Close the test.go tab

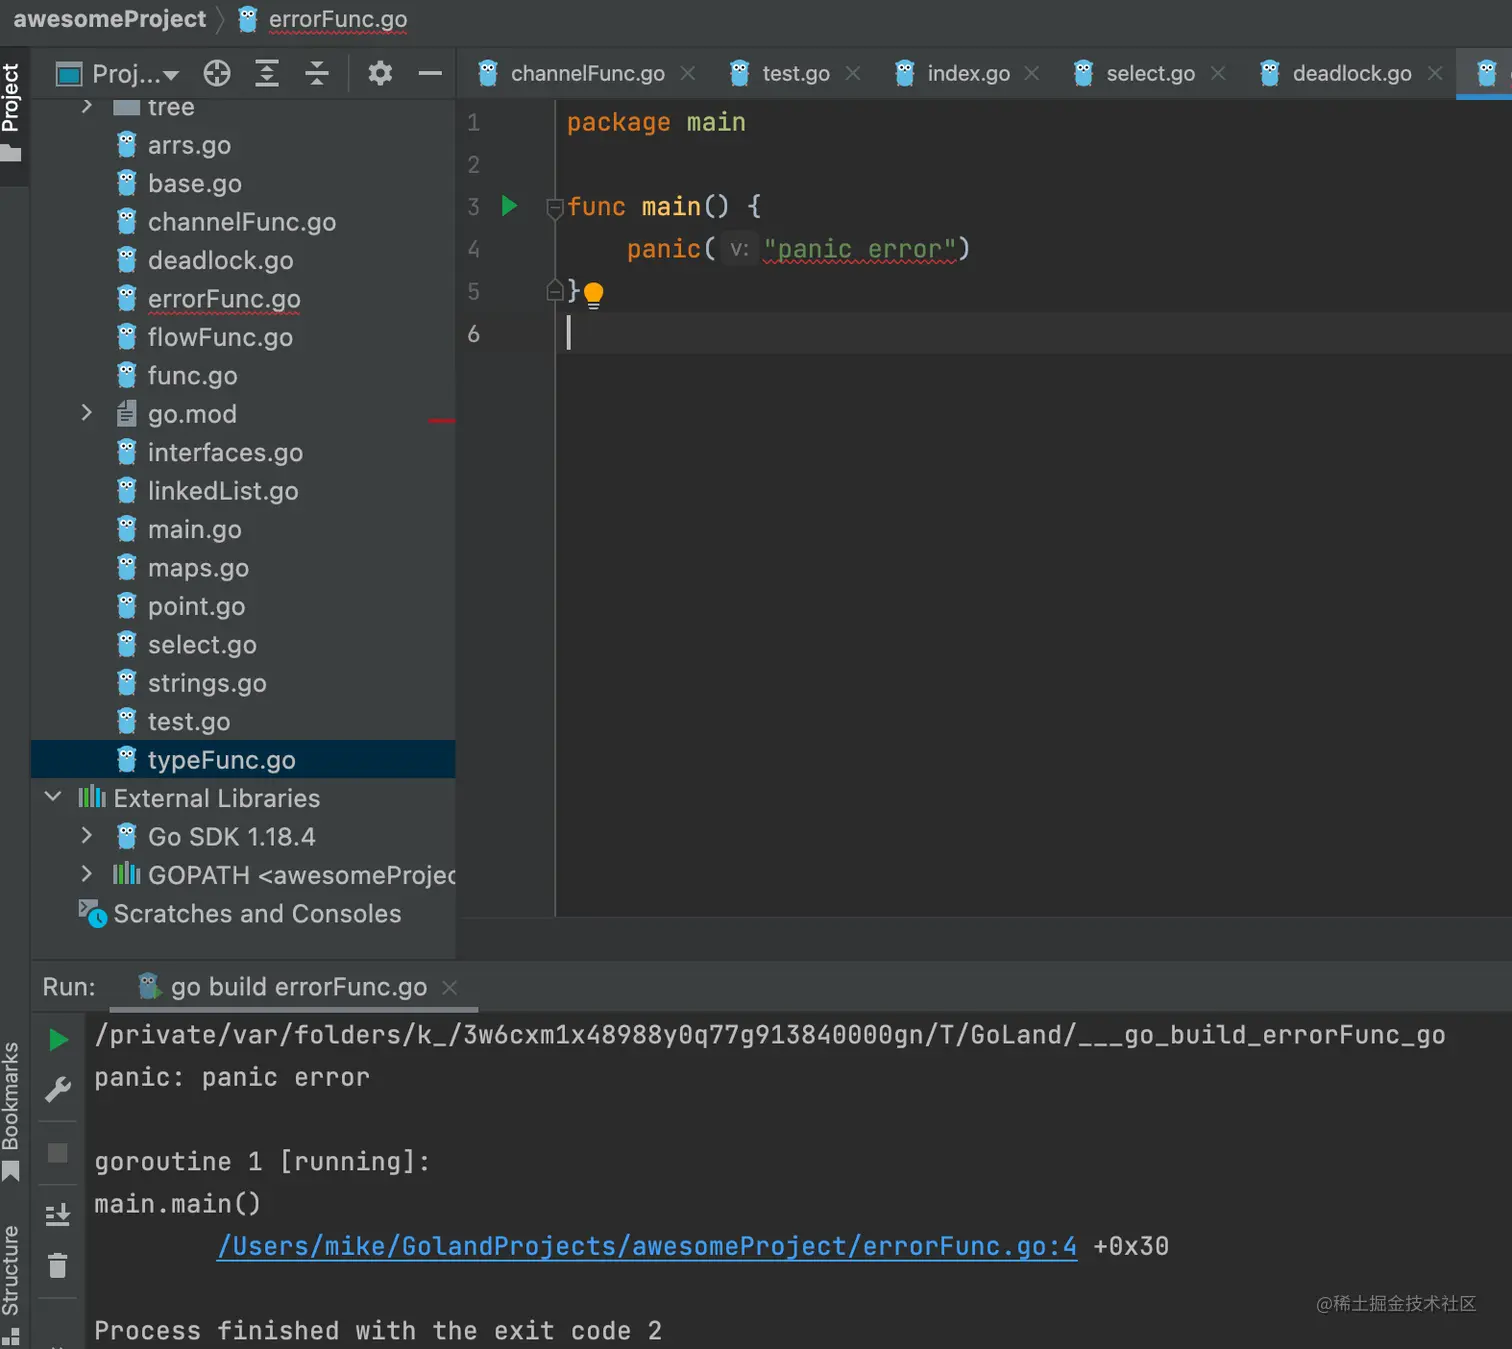[x=853, y=73]
